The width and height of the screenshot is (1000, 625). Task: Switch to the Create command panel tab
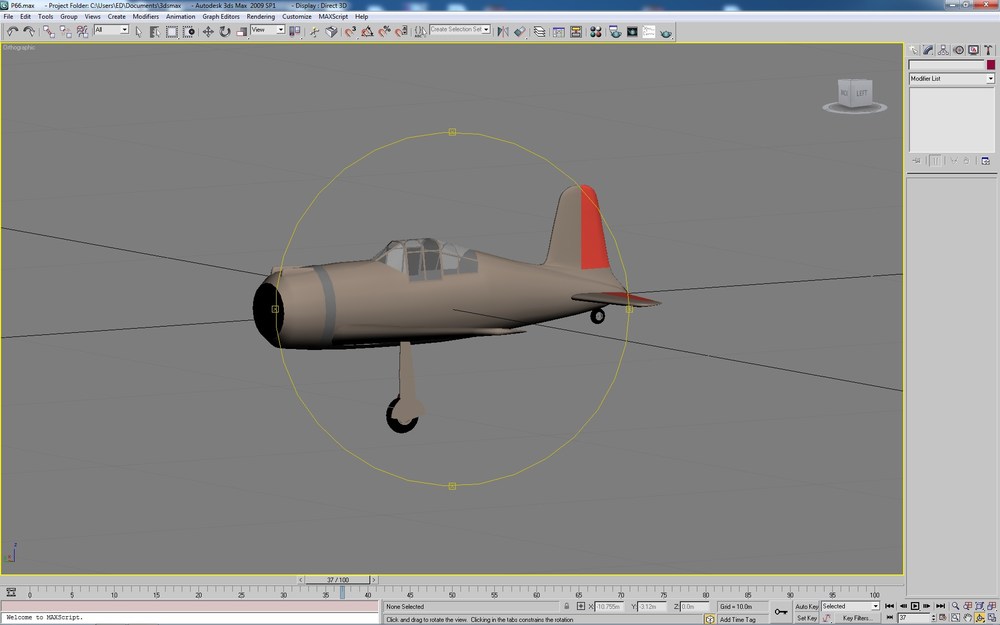point(914,50)
